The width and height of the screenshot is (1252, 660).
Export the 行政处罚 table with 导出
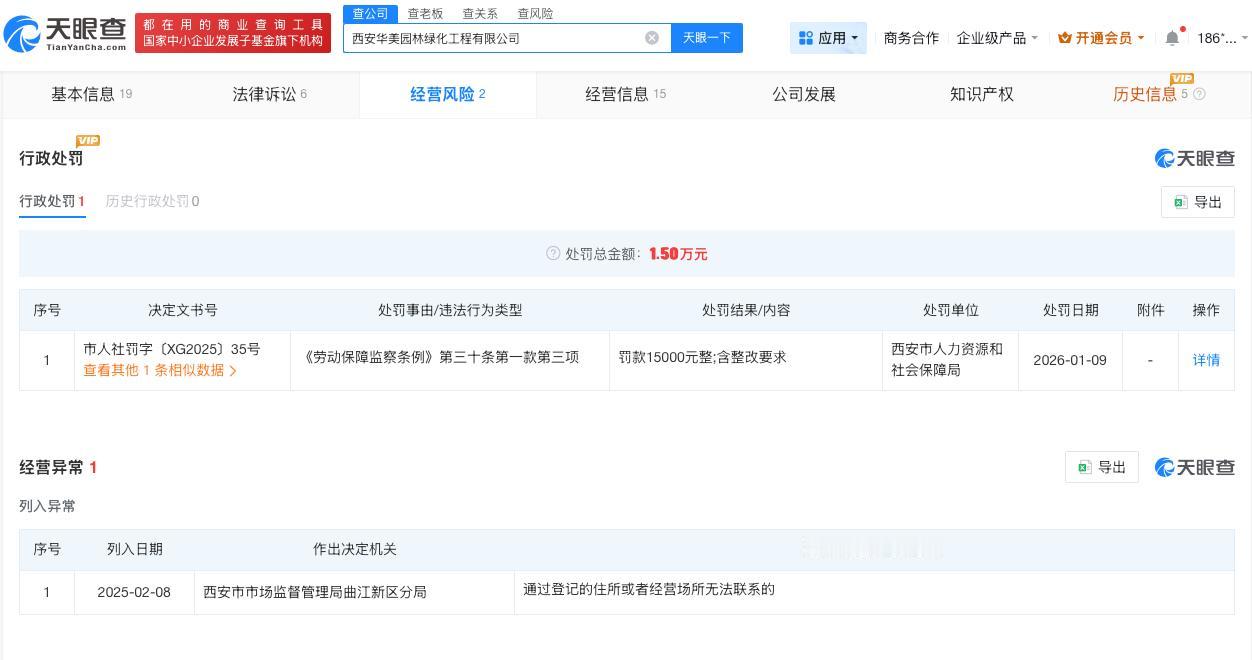1197,202
